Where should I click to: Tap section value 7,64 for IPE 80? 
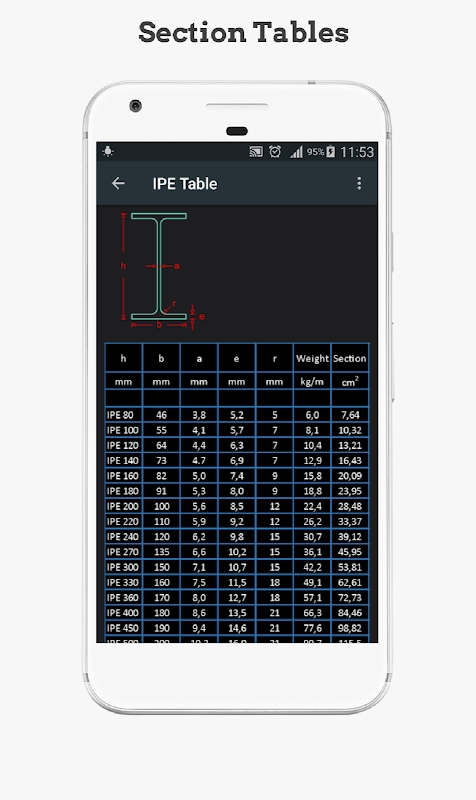[350, 415]
